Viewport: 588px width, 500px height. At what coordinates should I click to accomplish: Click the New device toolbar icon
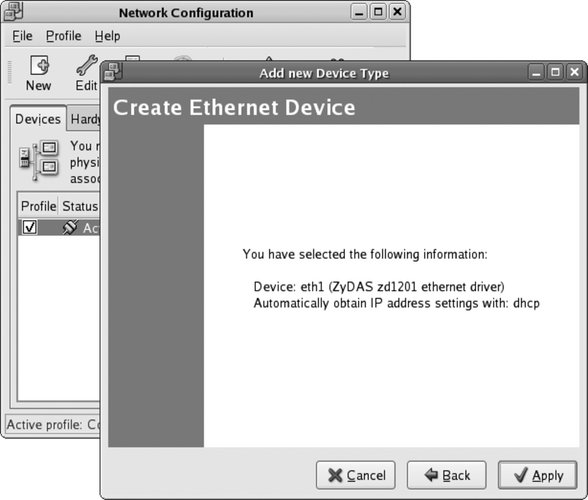pyautogui.click(x=39, y=66)
